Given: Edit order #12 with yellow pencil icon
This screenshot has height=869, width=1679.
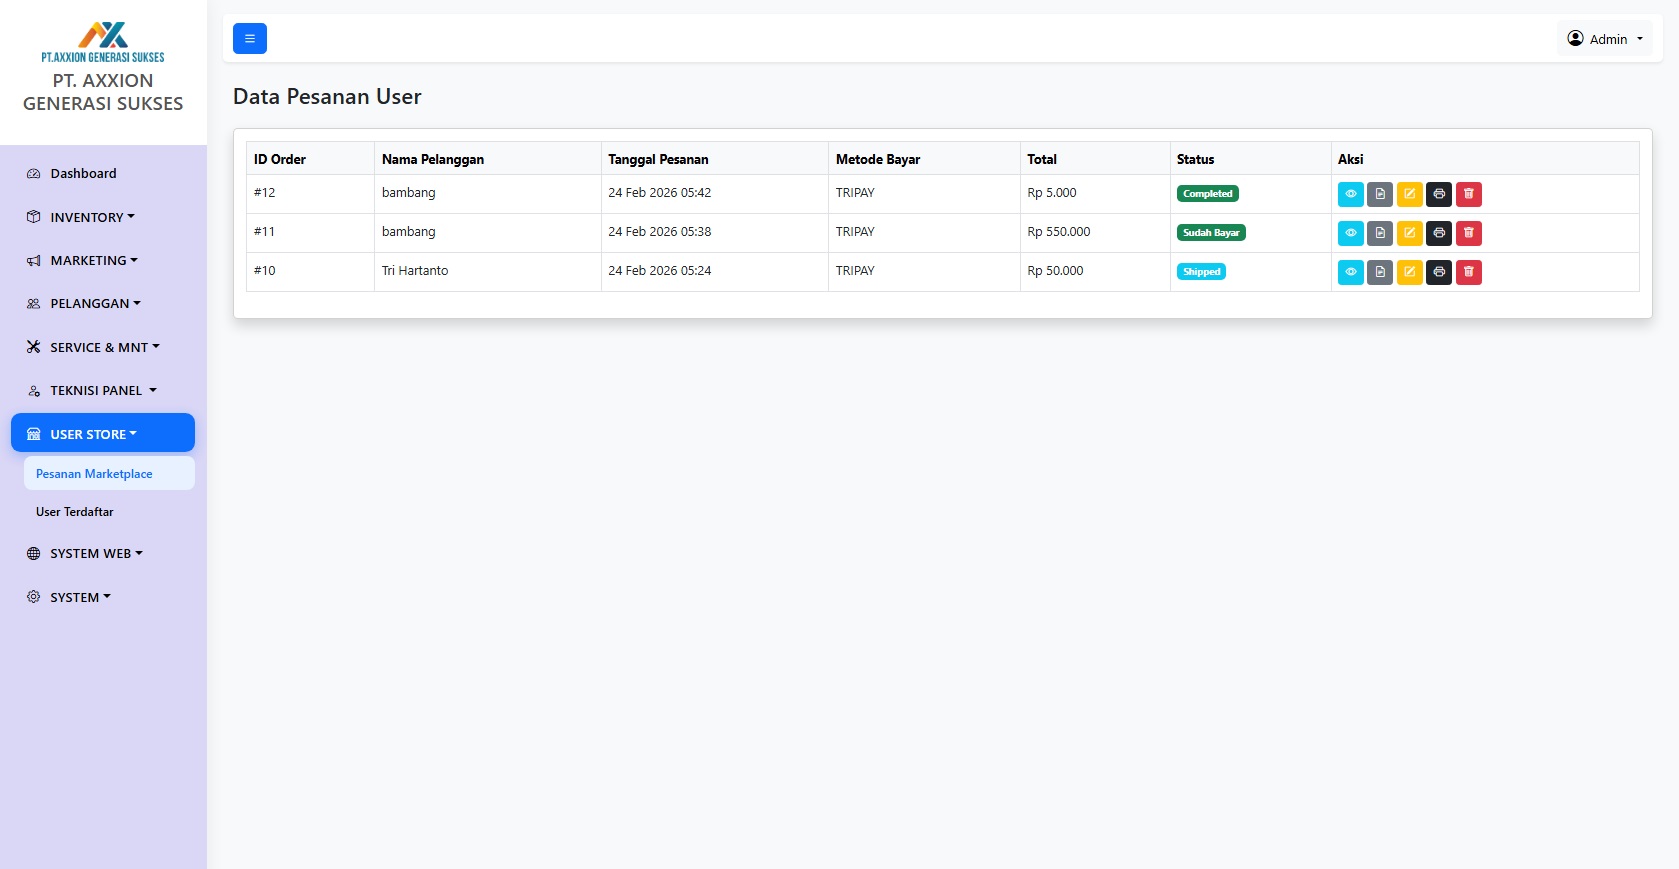Looking at the screenshot, I should (1409, 194).
